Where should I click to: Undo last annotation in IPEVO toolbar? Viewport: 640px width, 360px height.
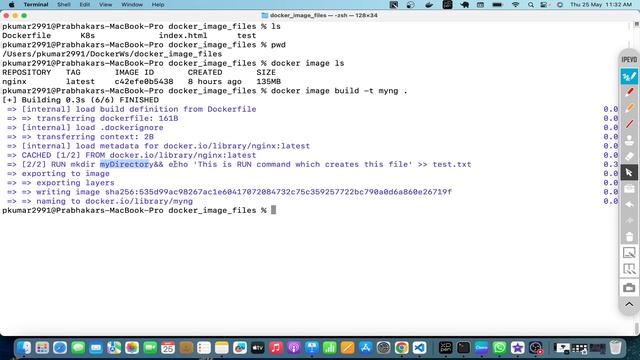click(x=629, y=204)
